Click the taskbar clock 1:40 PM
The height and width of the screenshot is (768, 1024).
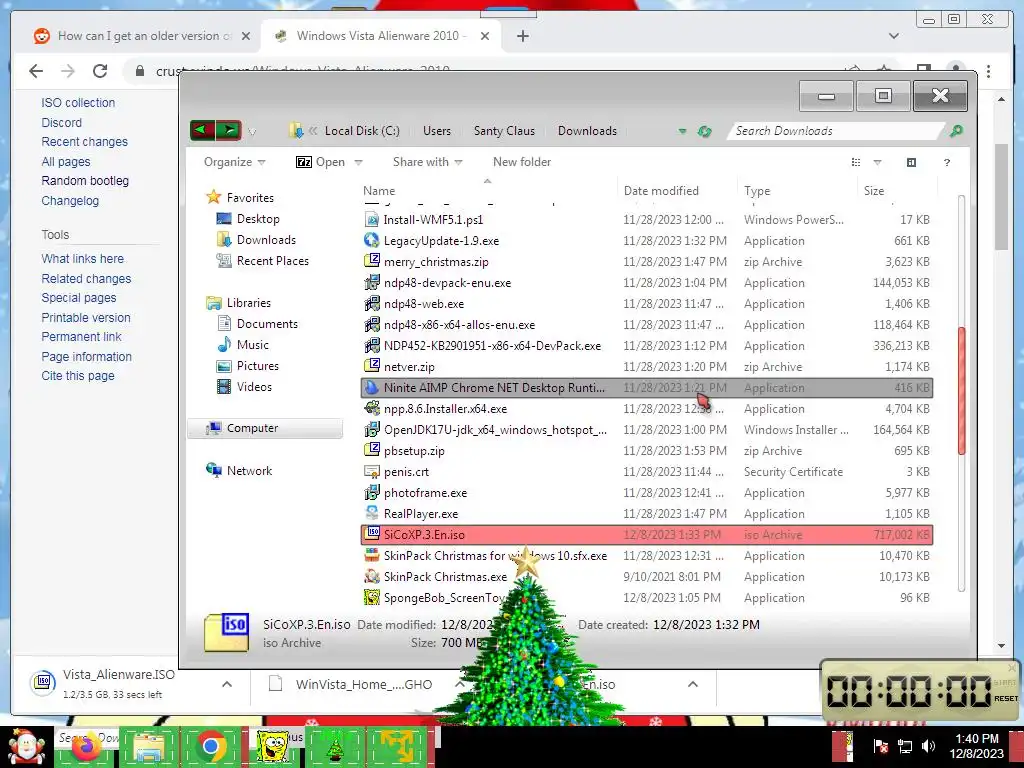976,738
